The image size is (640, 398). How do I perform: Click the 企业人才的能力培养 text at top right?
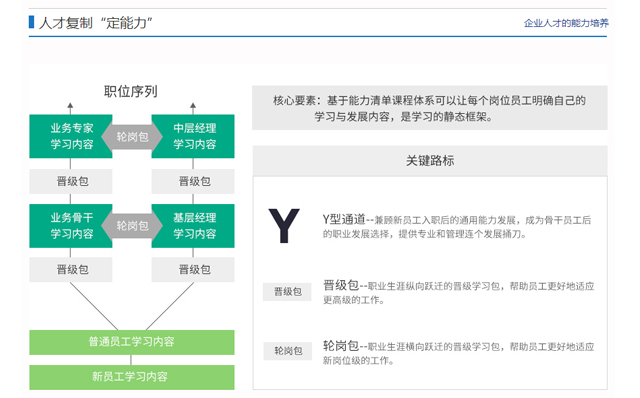(566, 23)
